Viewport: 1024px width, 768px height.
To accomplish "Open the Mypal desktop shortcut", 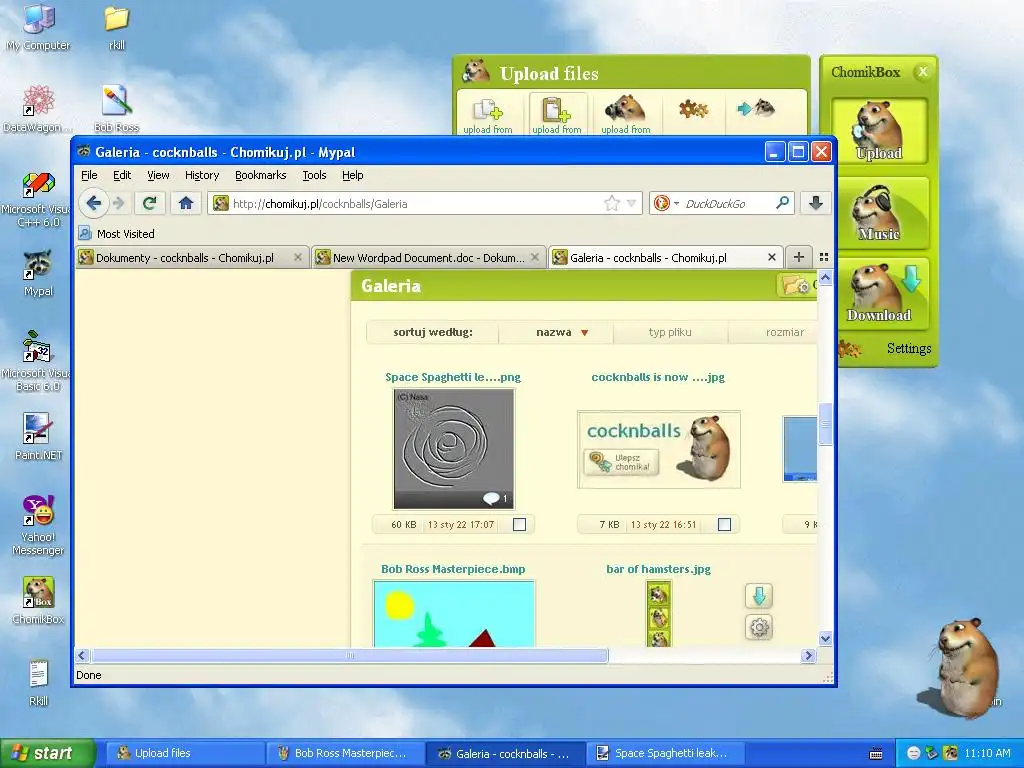I will [39, 273].
